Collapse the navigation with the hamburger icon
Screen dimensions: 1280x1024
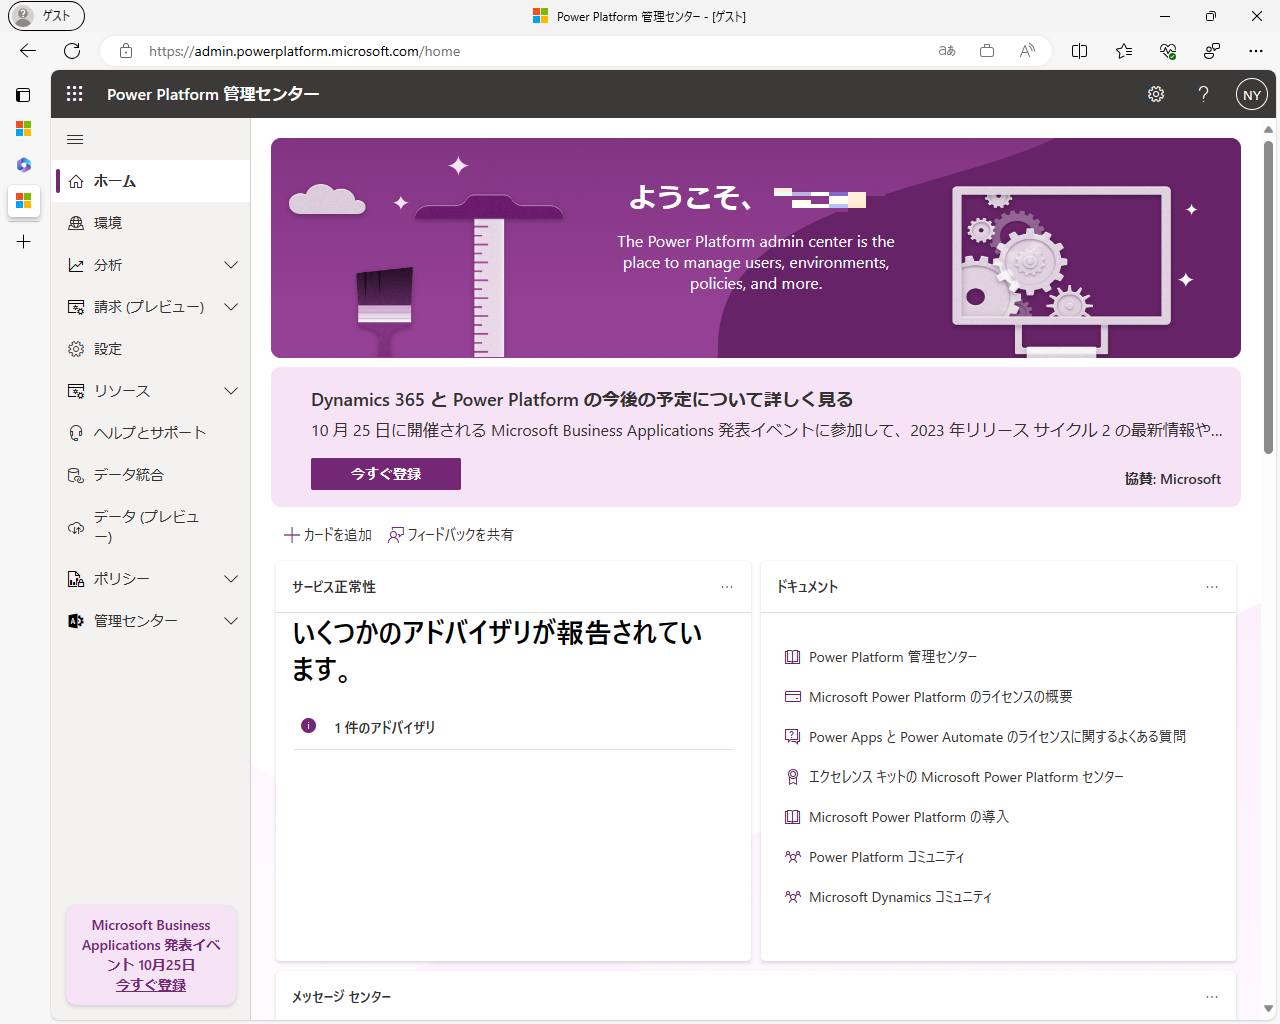[x=75, y=140]
